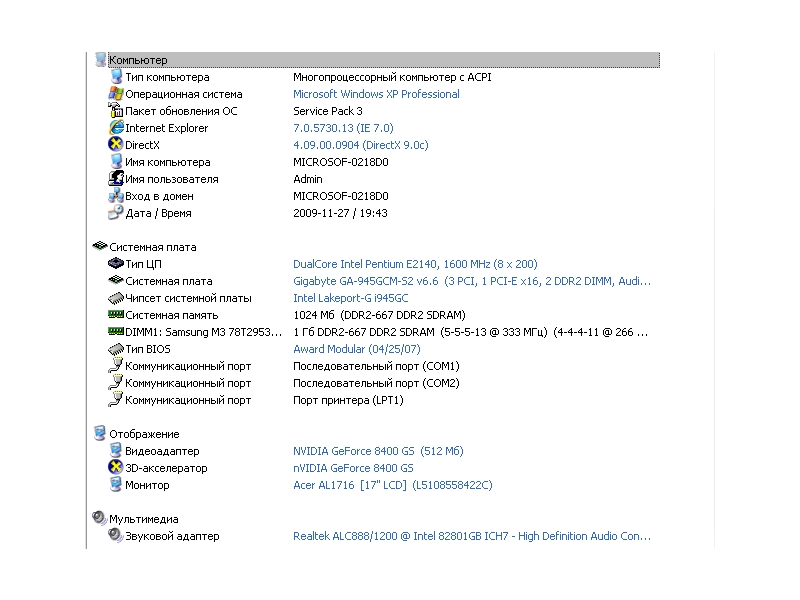Click the Компьютер header computer icon

click(x=100, y=60)
